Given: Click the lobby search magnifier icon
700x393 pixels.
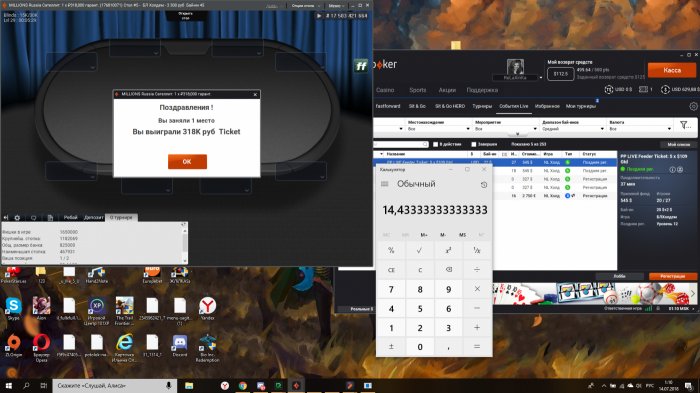Looking at the screenshot, I should (425, 144).
